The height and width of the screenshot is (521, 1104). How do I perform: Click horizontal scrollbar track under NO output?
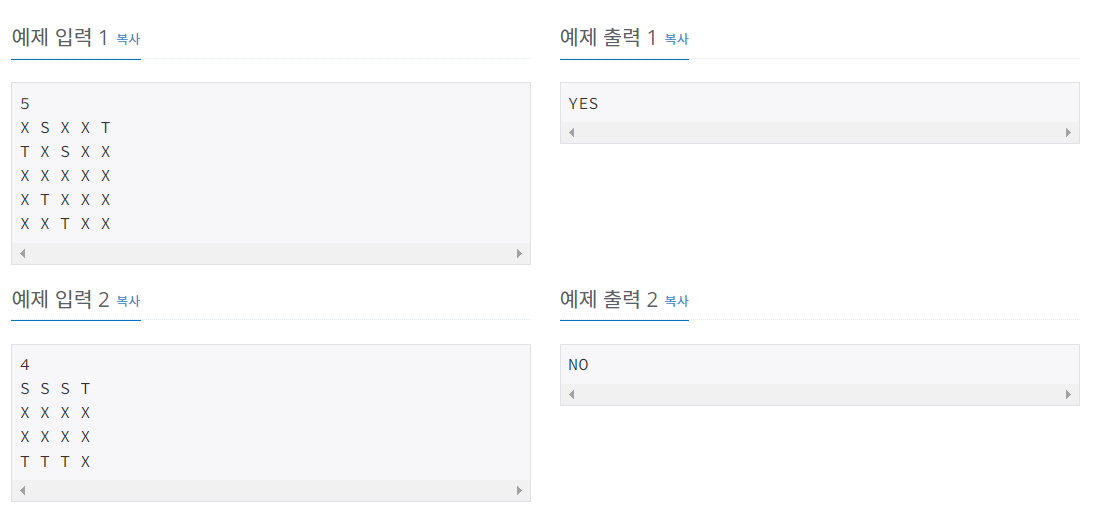point(820,394)
